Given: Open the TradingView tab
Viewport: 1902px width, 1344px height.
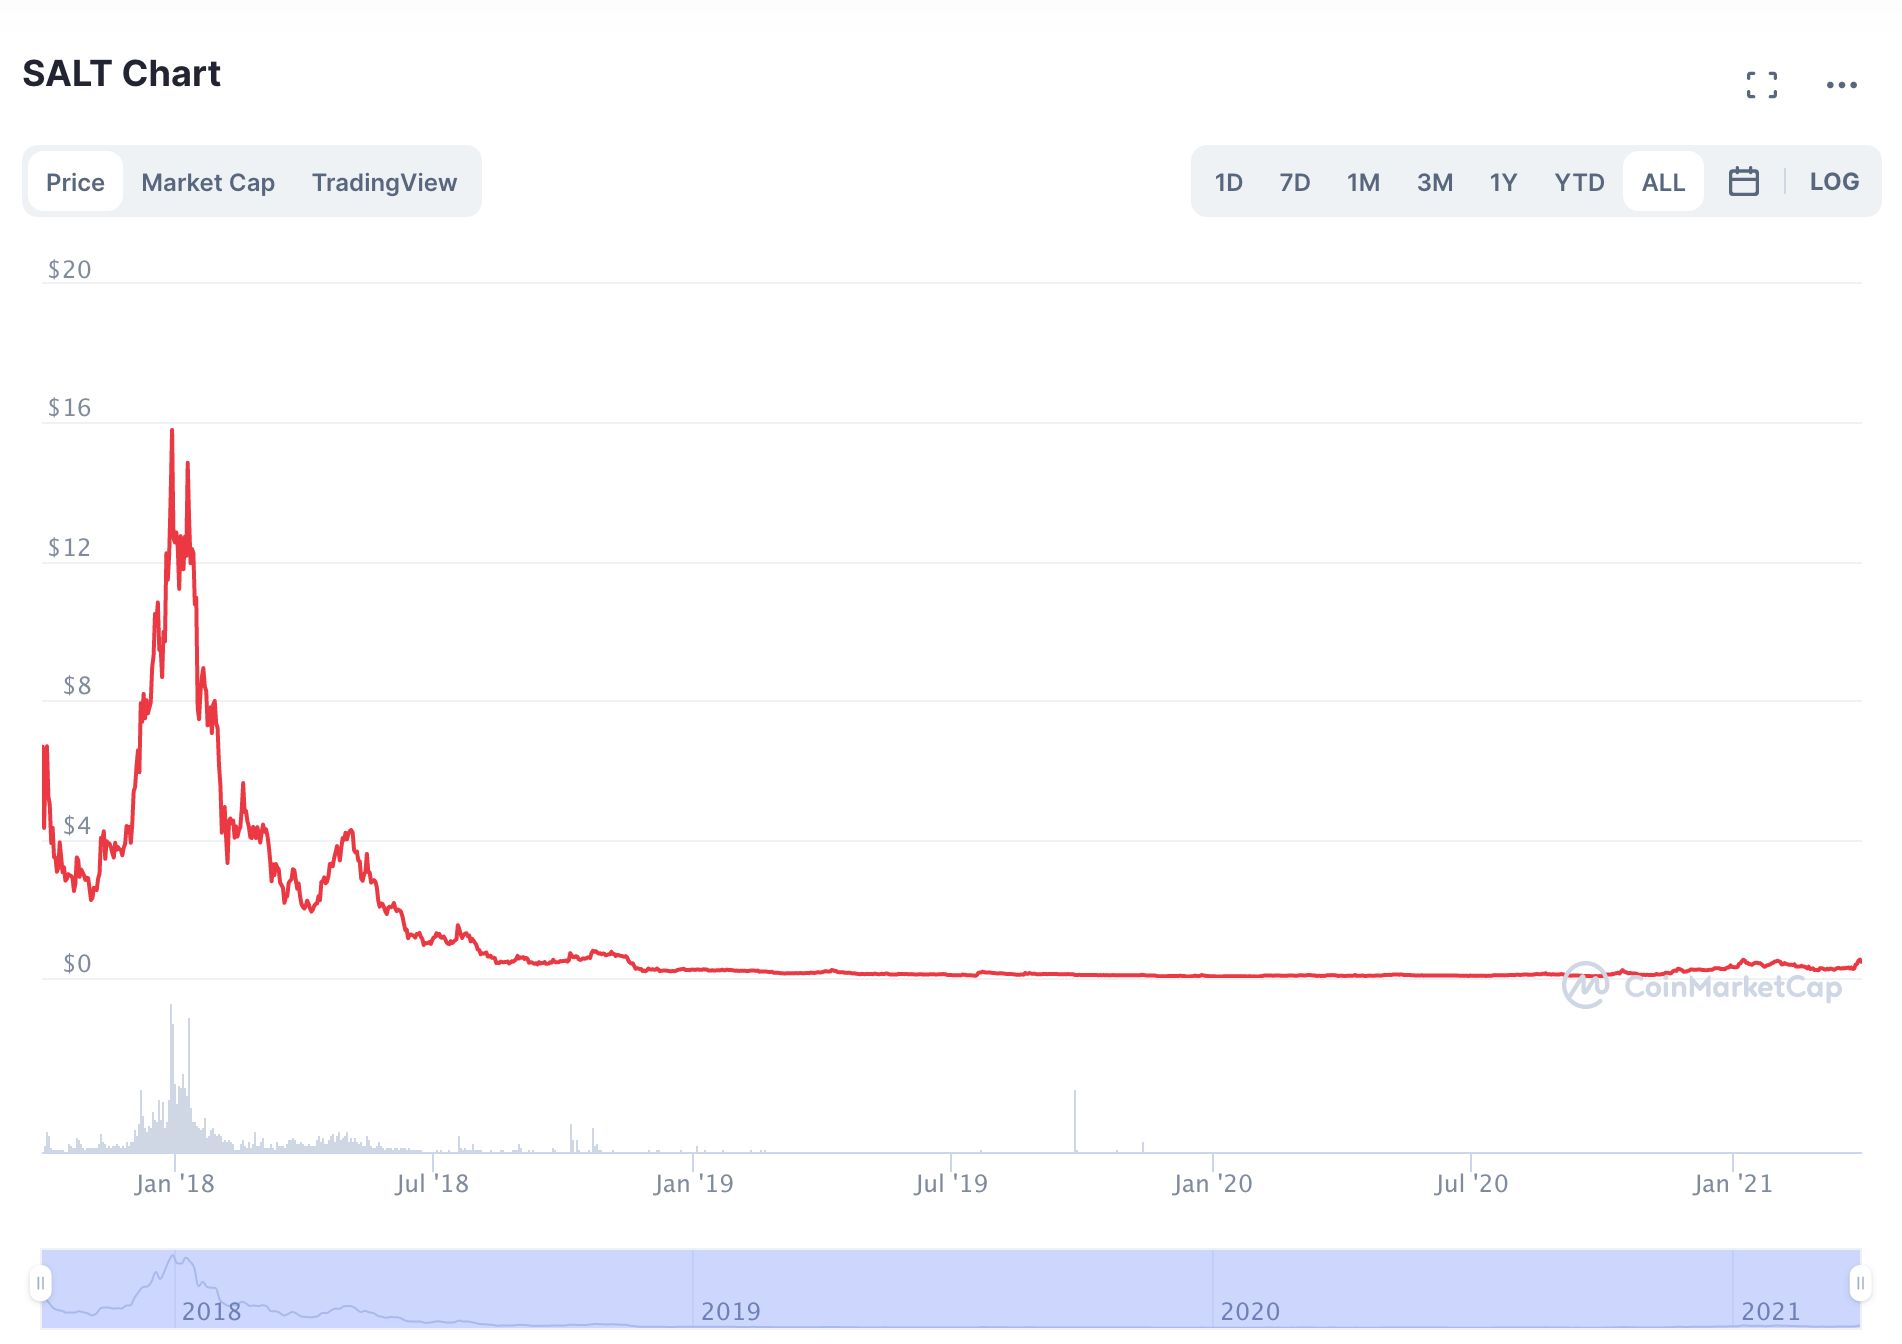Looking at the screenshot, I should [x=384, y=182].
